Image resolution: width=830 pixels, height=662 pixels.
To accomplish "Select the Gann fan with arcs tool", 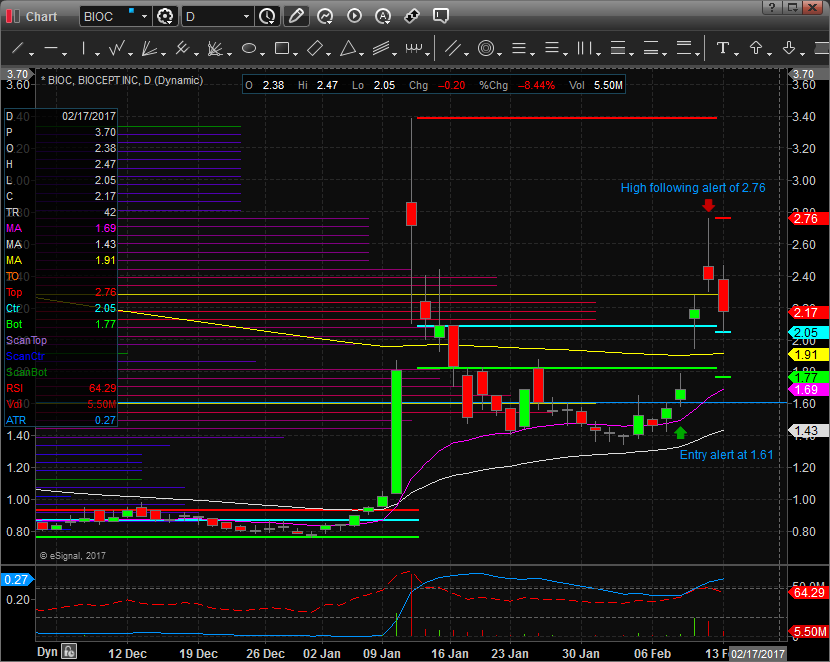I will (x=215, y=49).
